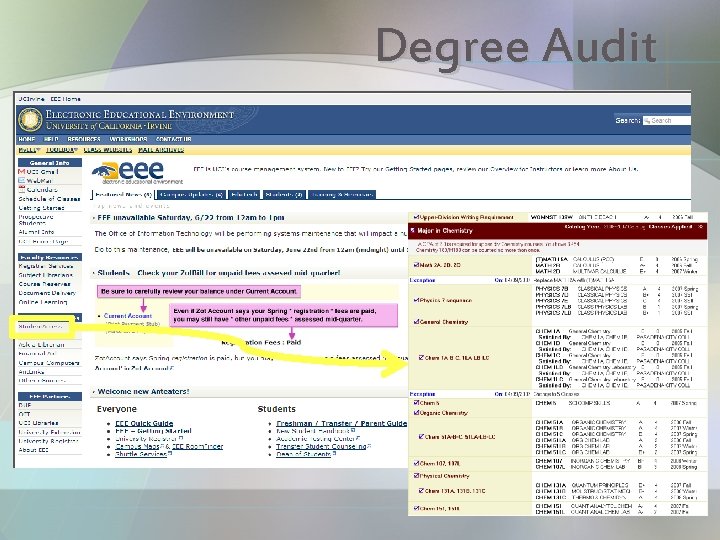Toggle checkbox for Chem 1A-B-C, 1LA-LB-LC
Screen dimensions: 720x540
point(421,357)
